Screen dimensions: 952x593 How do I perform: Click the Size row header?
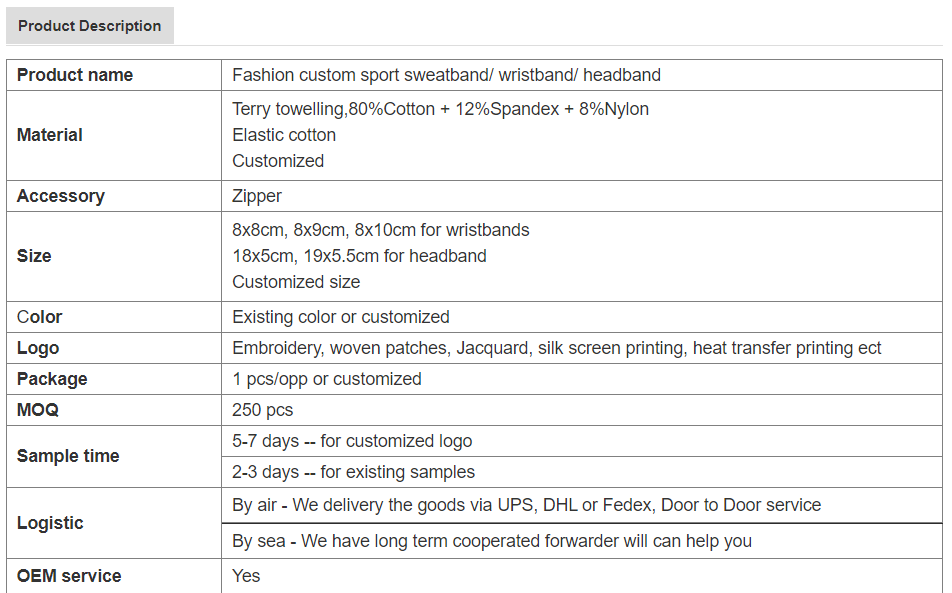(114, 256)
